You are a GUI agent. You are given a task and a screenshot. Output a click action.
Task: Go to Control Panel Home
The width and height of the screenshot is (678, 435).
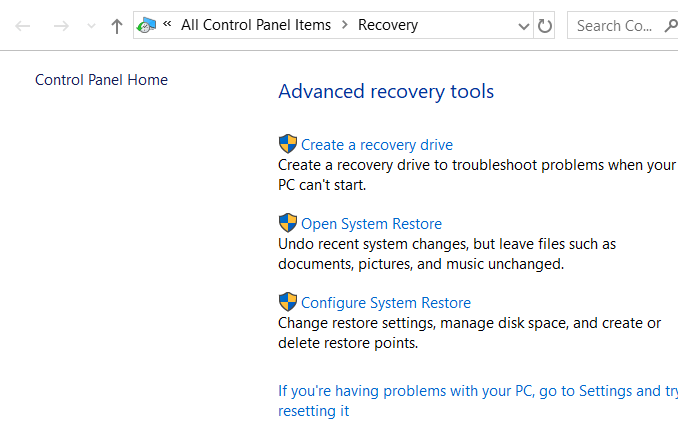[101, 80]
